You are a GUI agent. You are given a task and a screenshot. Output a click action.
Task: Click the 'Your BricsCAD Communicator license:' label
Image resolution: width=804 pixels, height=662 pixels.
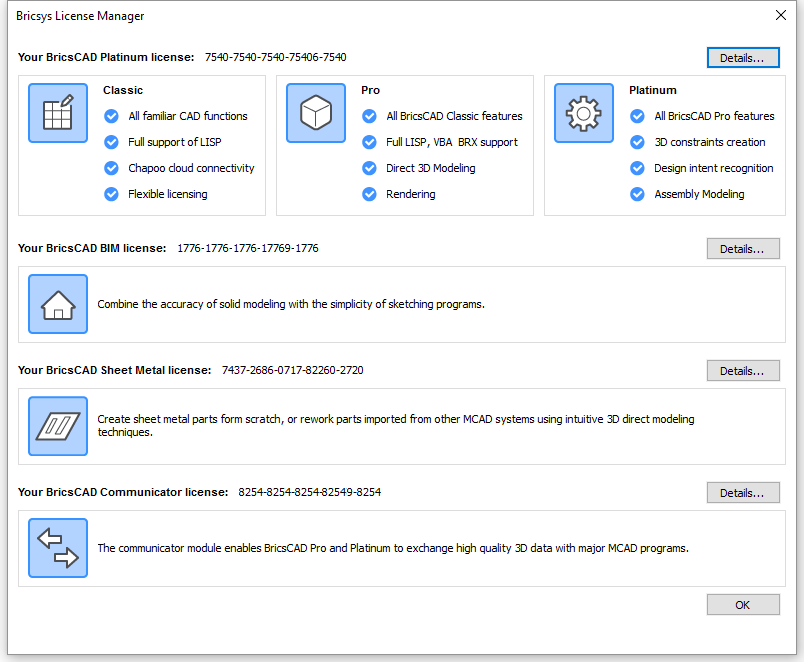coord(123,492)
